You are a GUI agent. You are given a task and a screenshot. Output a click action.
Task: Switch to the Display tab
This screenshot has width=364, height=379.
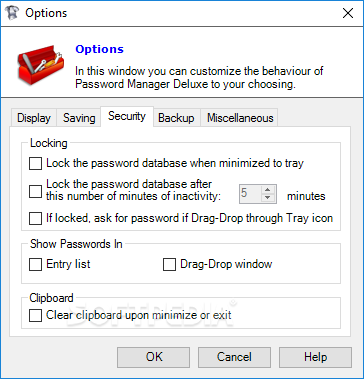pyautogui.click(x=34, y=118)
